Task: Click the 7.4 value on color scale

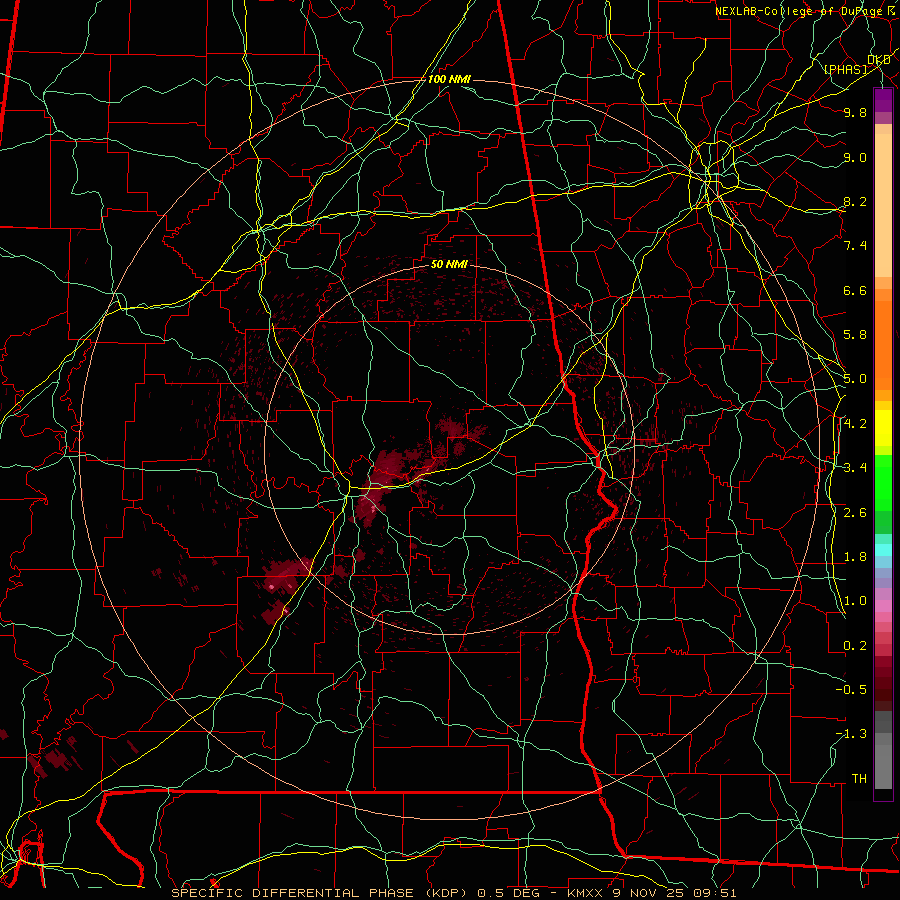Action: click(x=855, y=246)
